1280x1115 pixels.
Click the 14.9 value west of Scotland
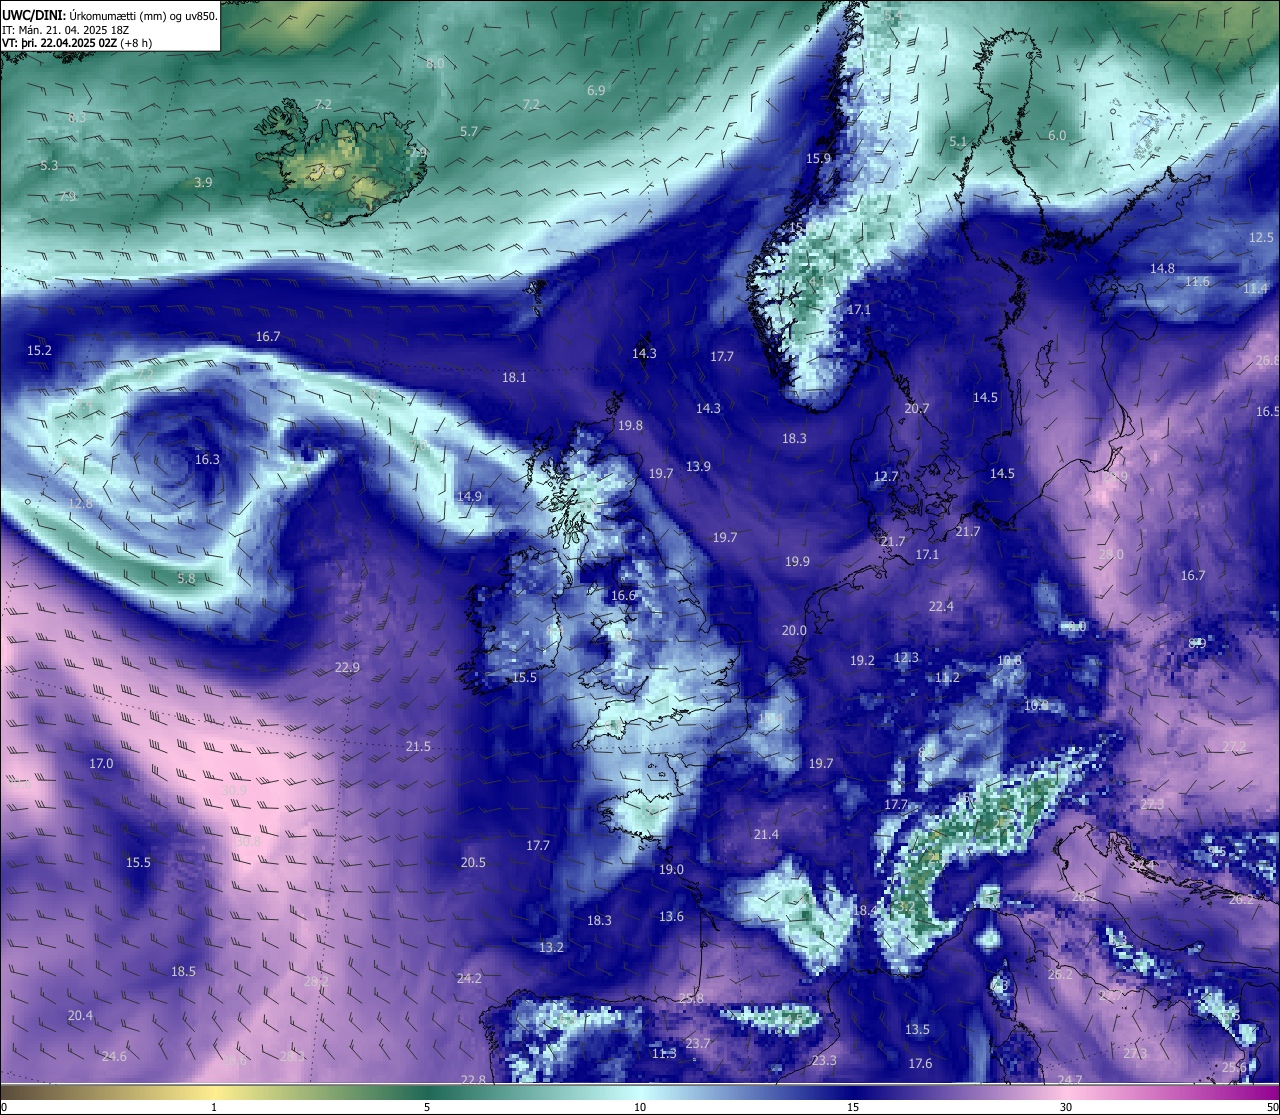pos(469,497)
